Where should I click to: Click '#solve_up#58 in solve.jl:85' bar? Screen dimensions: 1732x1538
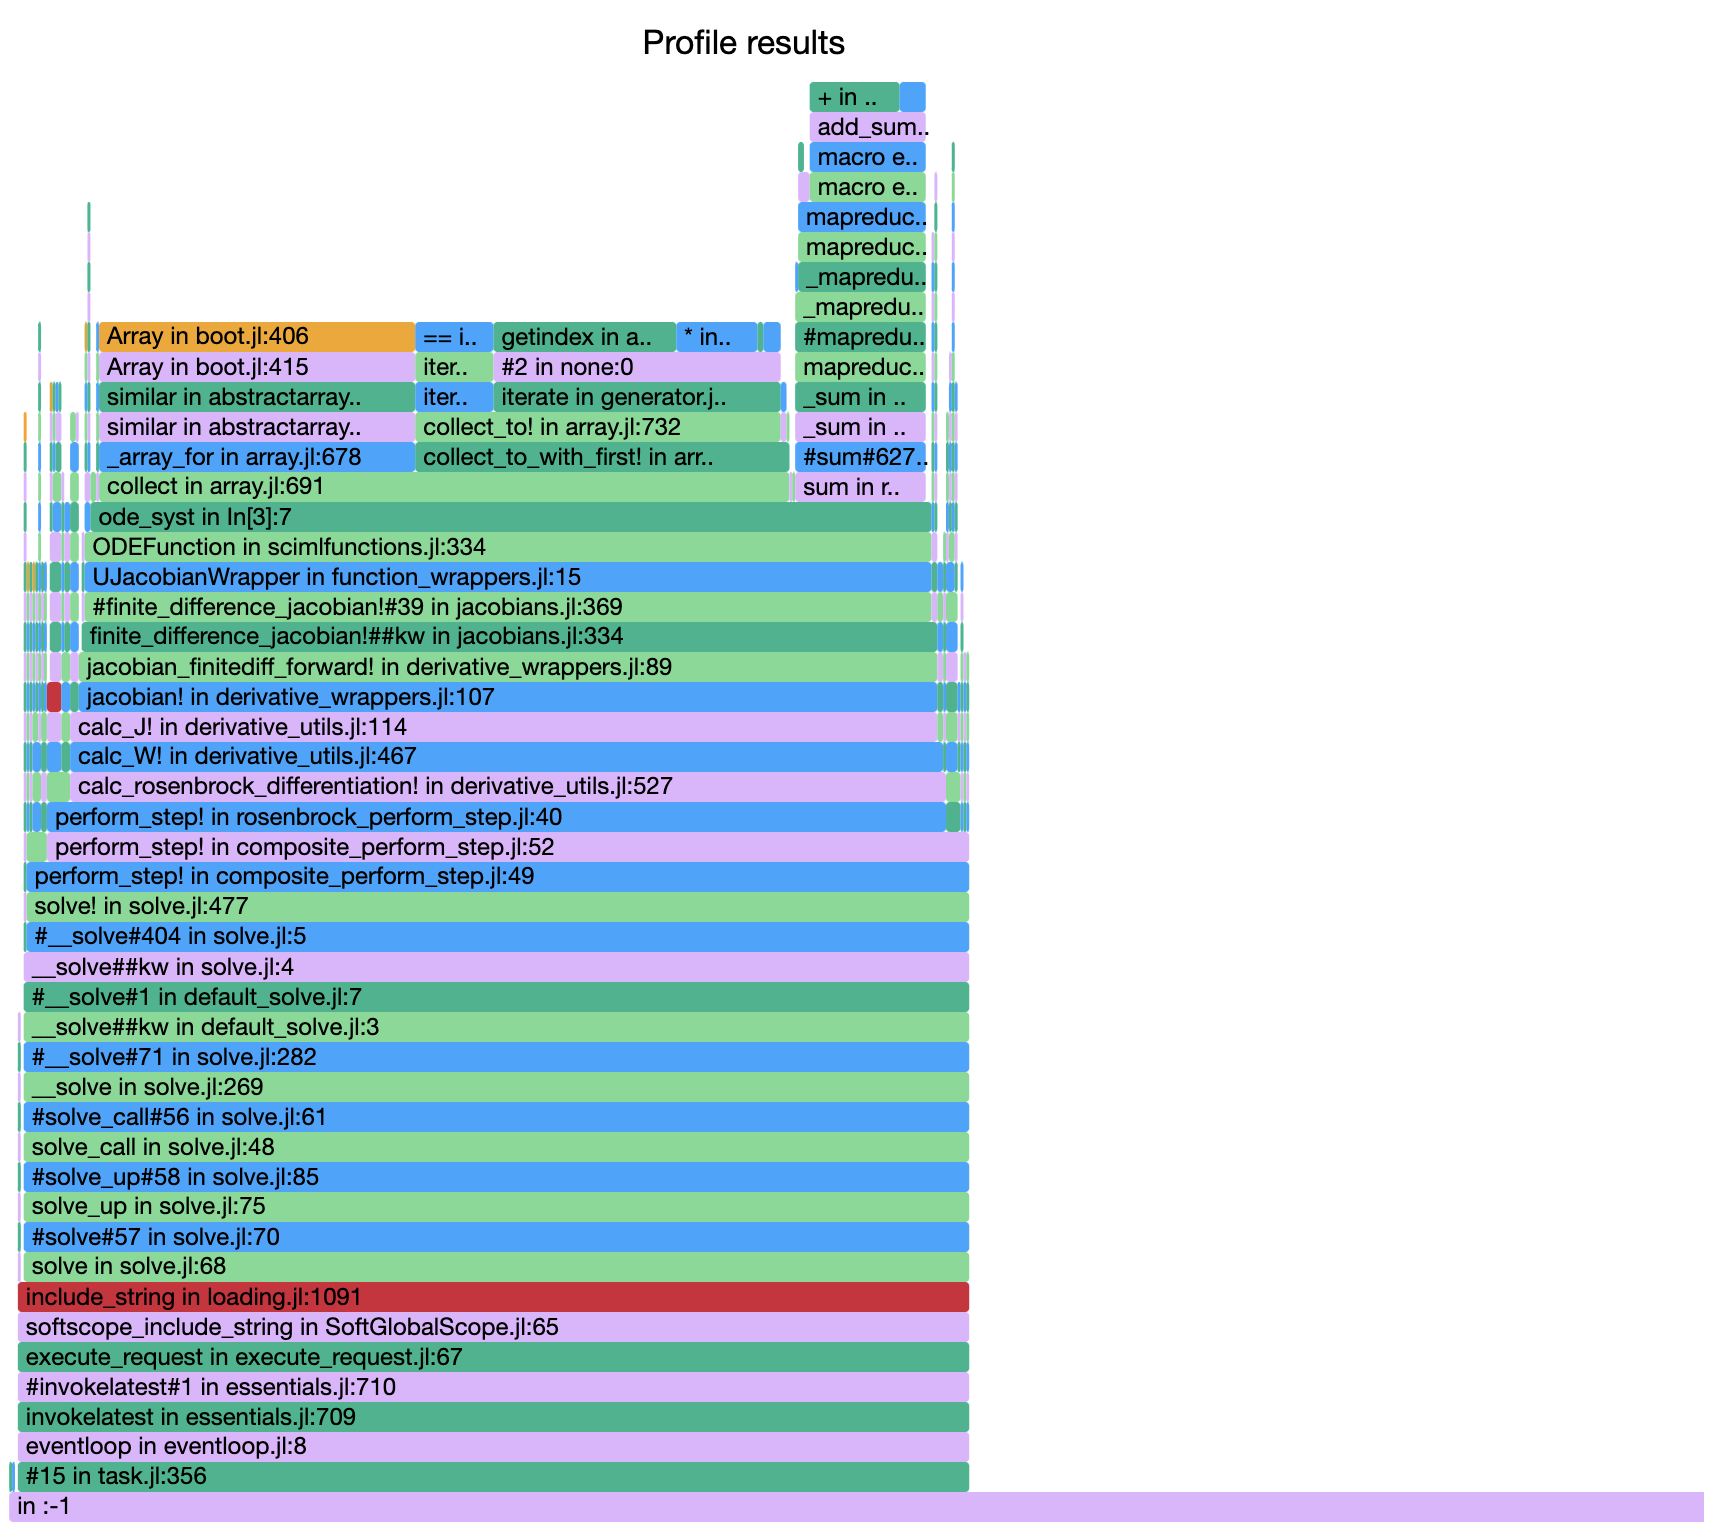[x=496, y=1177]
